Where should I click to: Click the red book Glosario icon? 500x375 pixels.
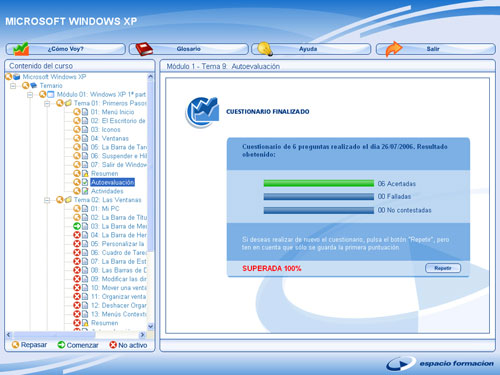point(144,49)
